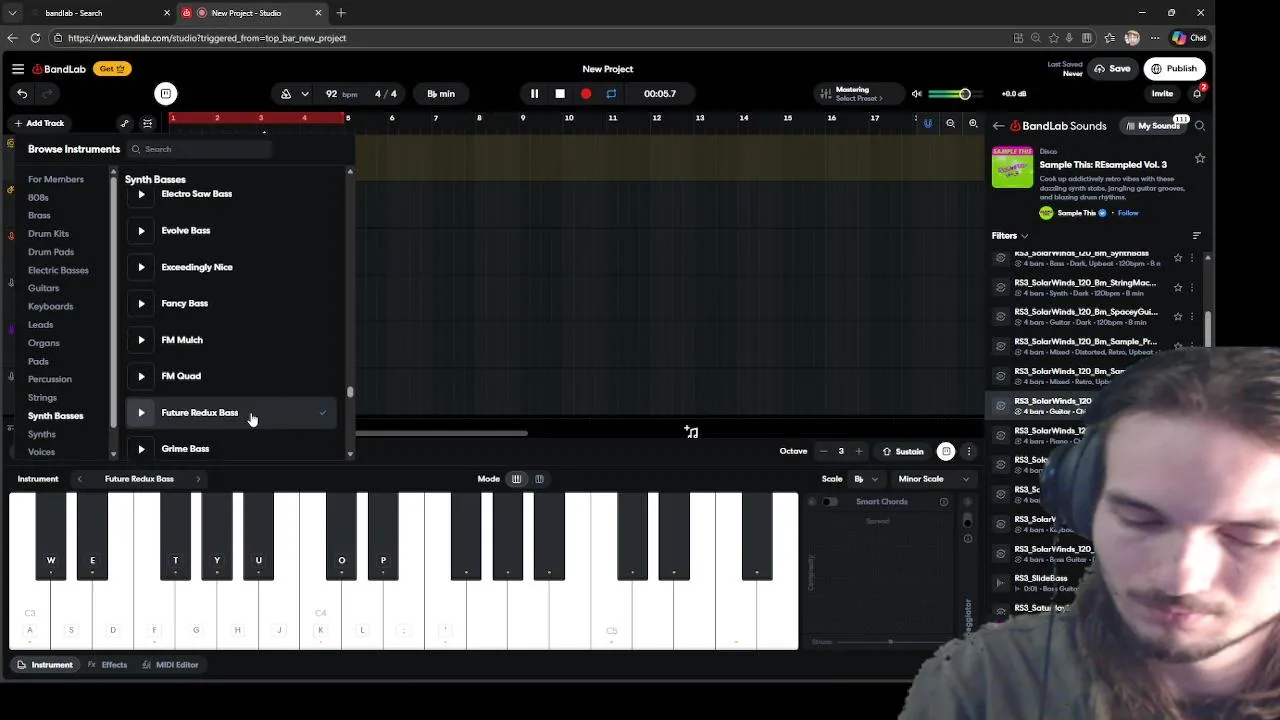Viewport: 1280px width, 720px height.
Task: Open sort options icon in Sounds panel
Action: tap(1197, 236)
